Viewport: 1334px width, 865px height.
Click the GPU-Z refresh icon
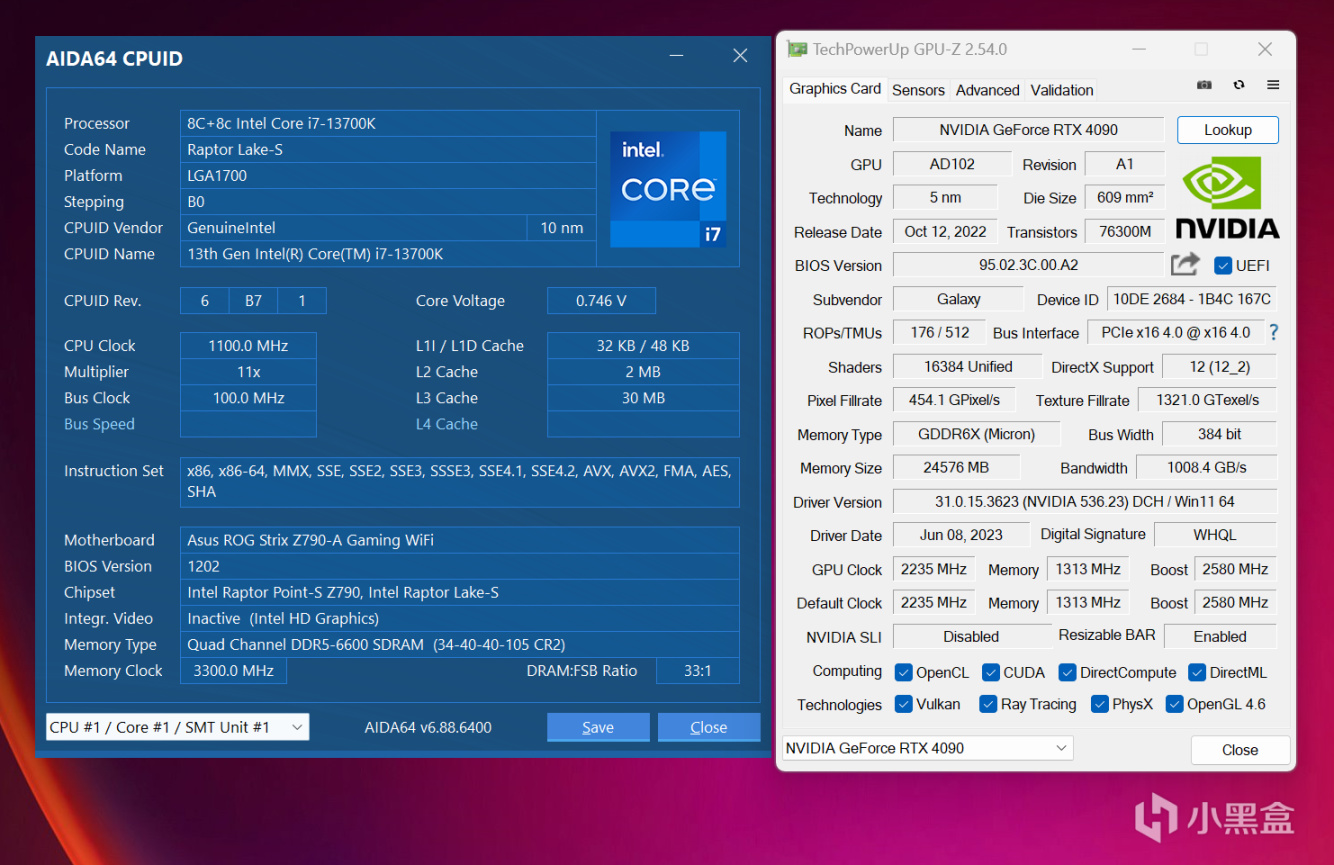point(1239,86)
